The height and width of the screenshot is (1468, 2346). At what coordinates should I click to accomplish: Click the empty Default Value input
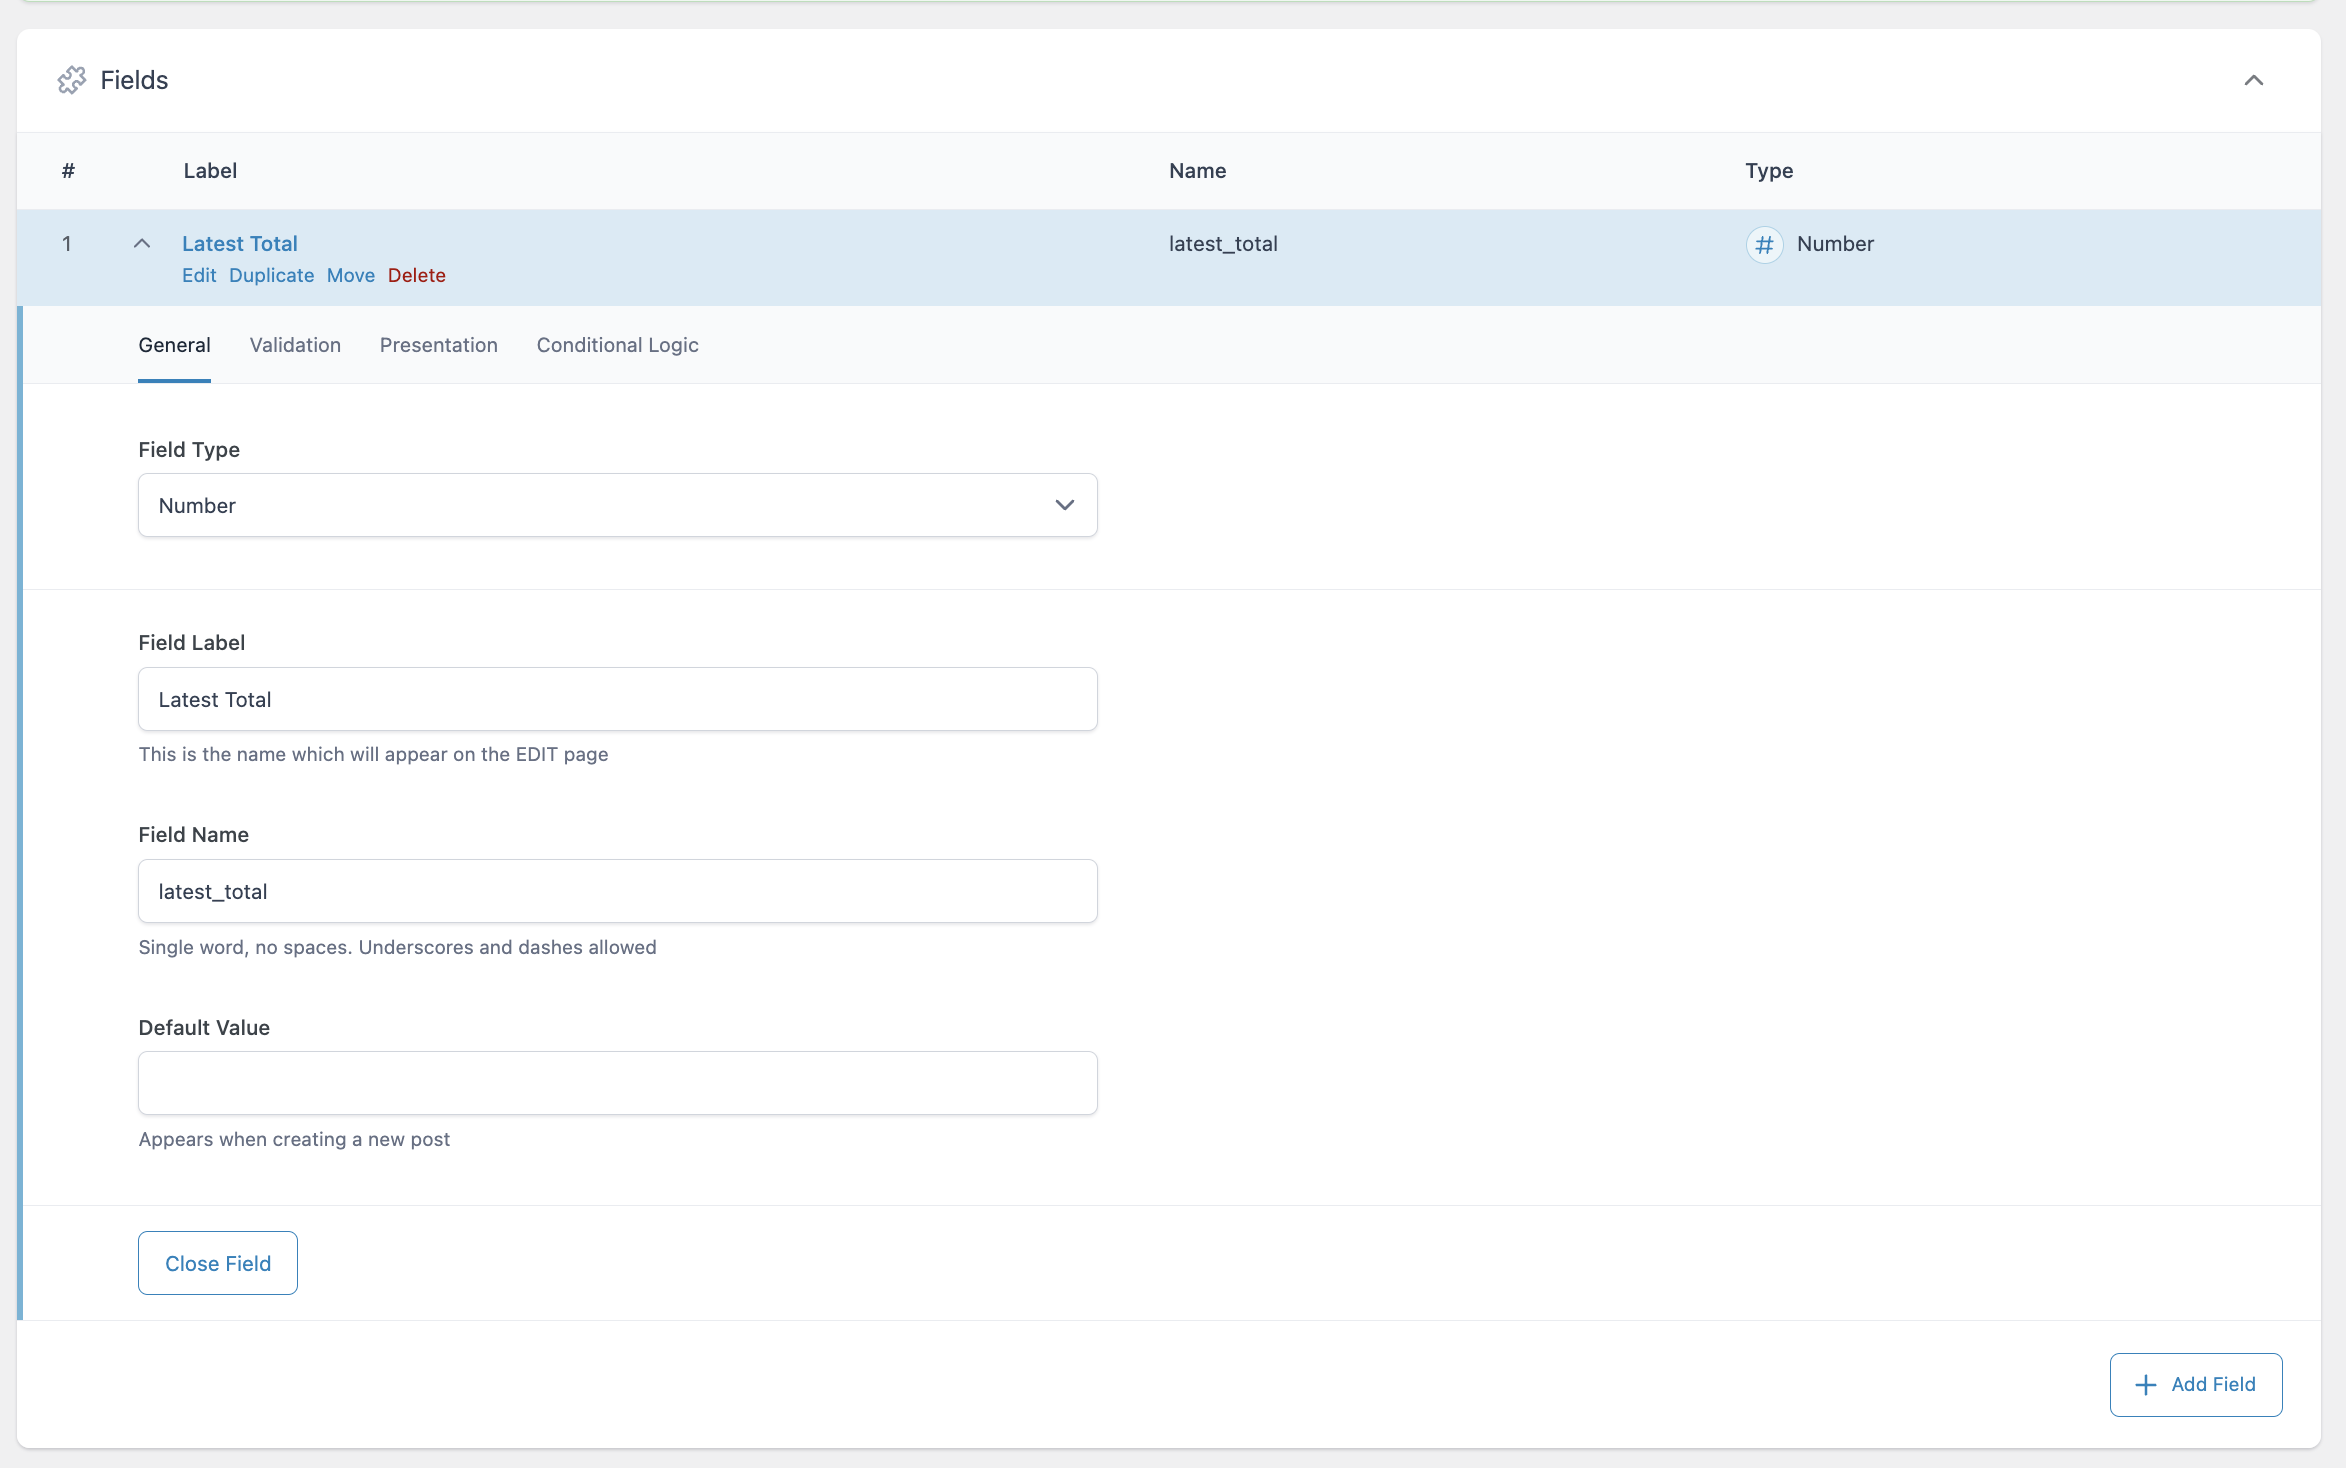[x=617, y=1083]
